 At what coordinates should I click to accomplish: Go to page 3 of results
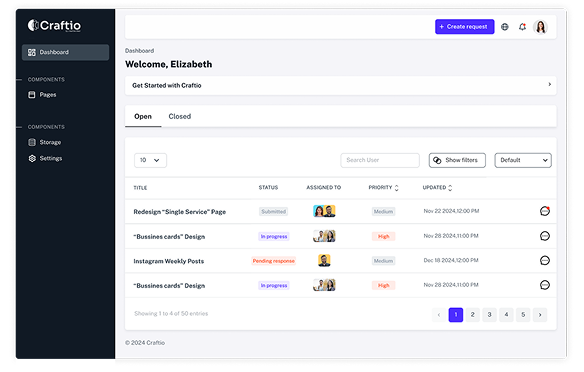point(489,315)
